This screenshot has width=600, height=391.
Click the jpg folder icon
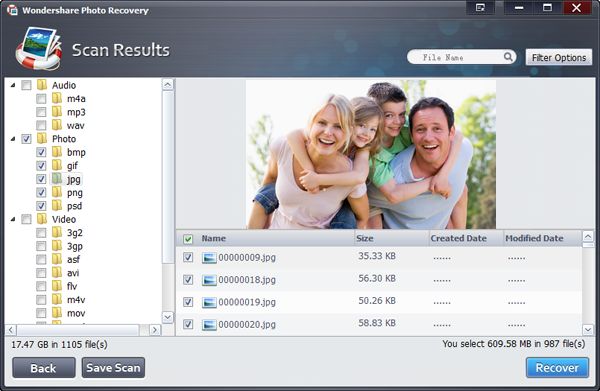tap(57, 179)
